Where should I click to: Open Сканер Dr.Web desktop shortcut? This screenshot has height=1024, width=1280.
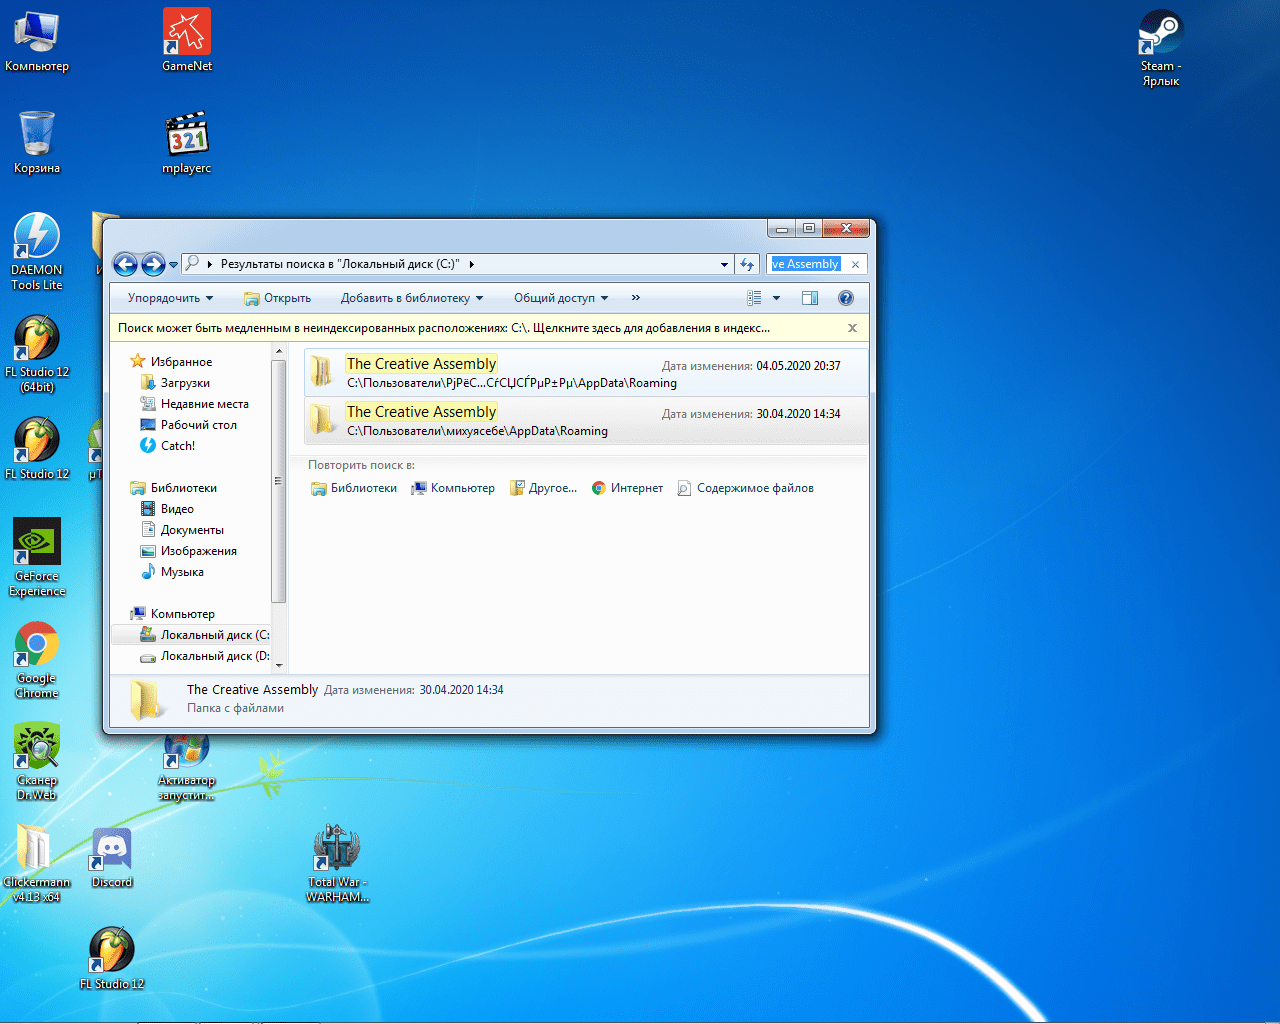click(x=37, y=762)
